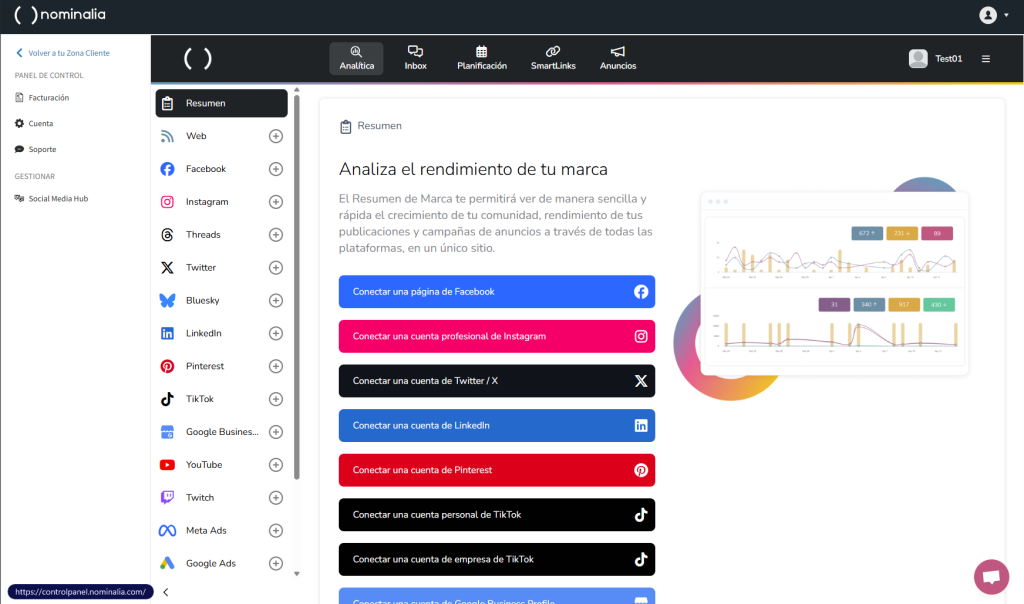Viewport: 1024px width, 604px height.
Task: Click the plus icon next to YouTube
Action: [276, 465]
